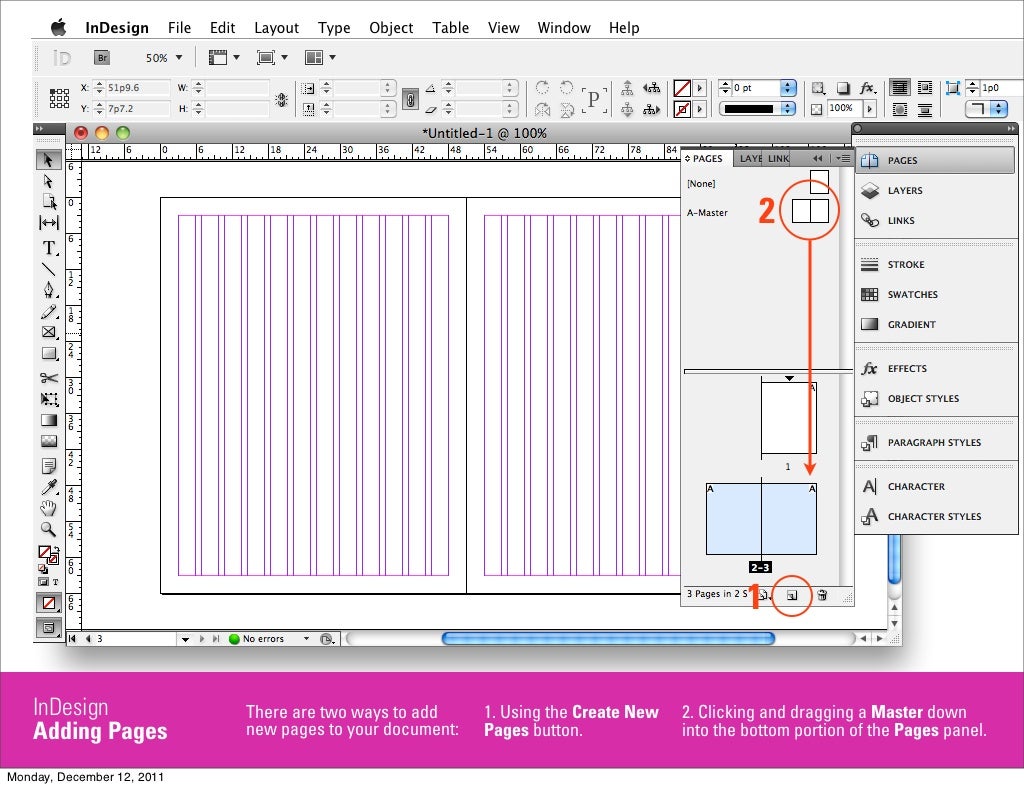Click the Create New Page button
Image resolution: width=1024 pixels, height=788 pixels.
[x=792, y=595]
